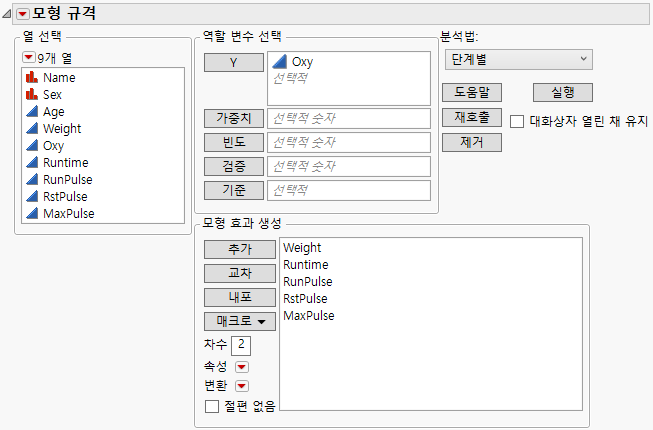Open the 매크로 dropdown button
The width and height of the screenshot is (653, 430).
pyautogui.click(x=240, y=321)
